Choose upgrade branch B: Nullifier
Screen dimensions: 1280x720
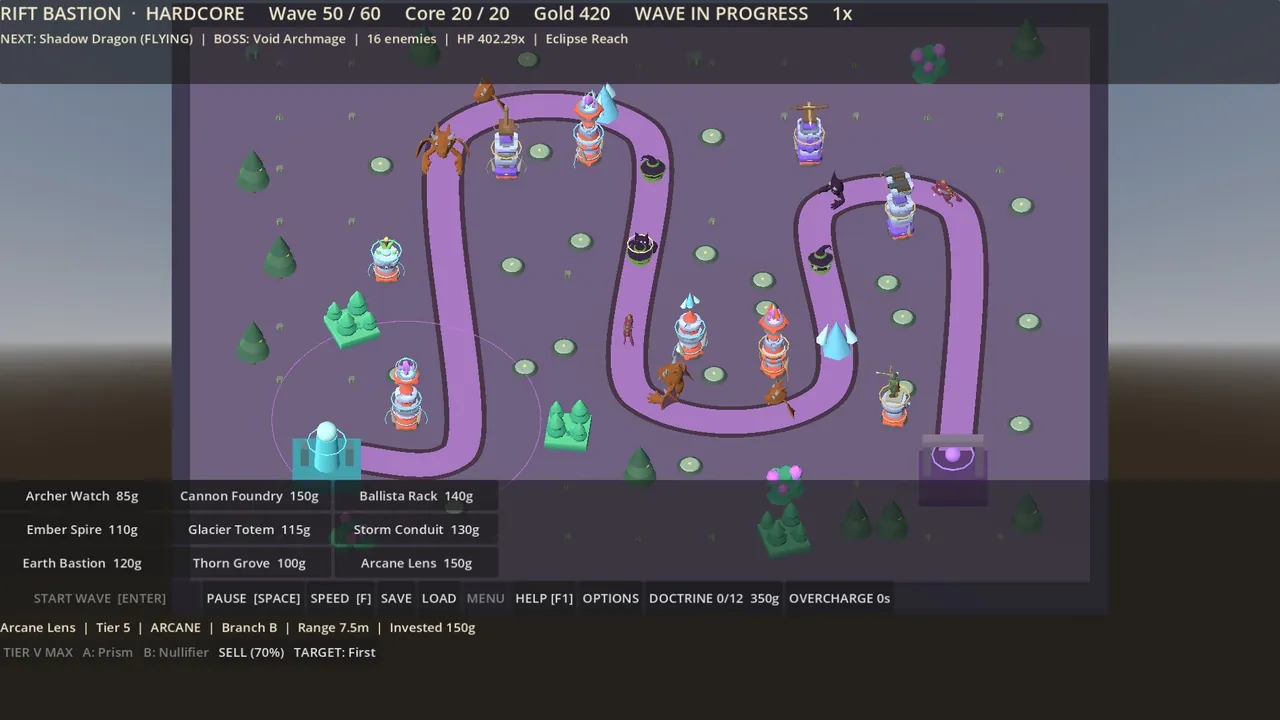click(x=176, y=652)
